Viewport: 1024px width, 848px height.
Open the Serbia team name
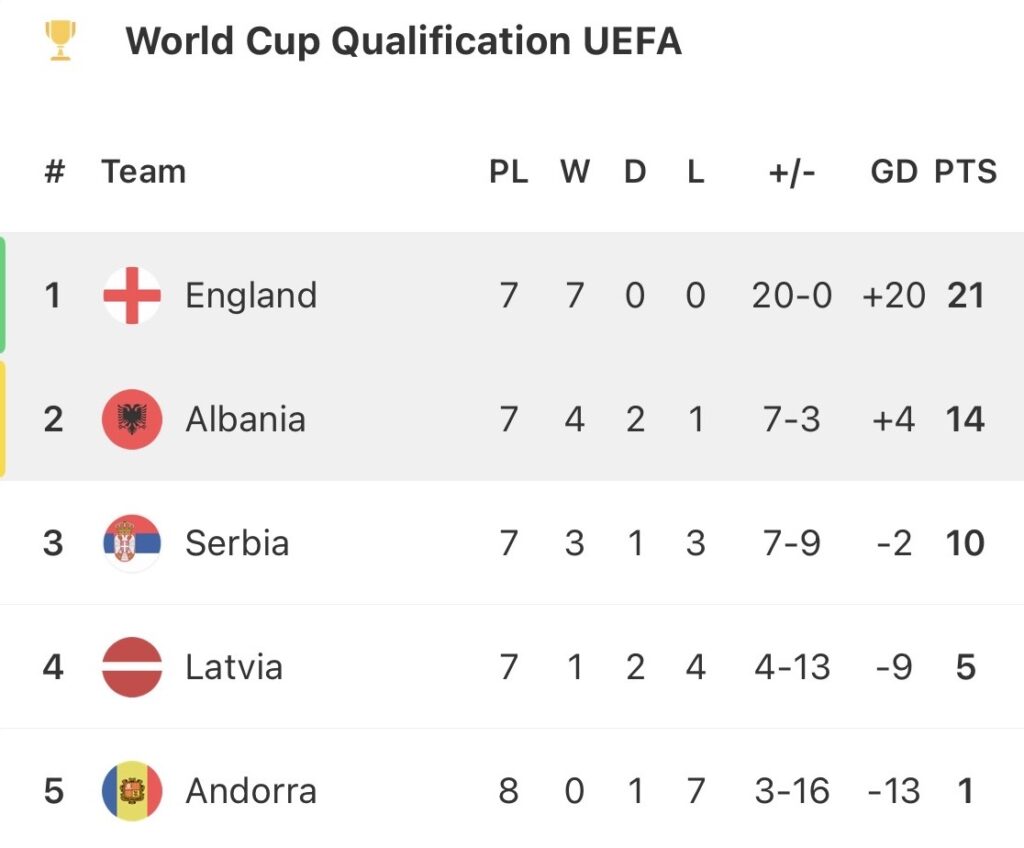click(237, 543)
